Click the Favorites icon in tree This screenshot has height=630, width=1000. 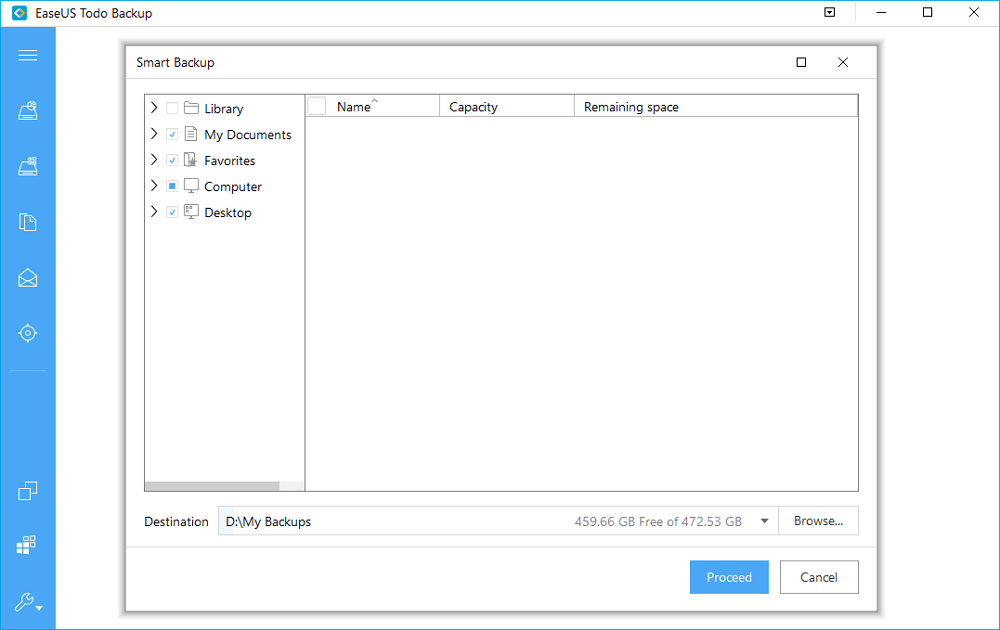(190, 160)
